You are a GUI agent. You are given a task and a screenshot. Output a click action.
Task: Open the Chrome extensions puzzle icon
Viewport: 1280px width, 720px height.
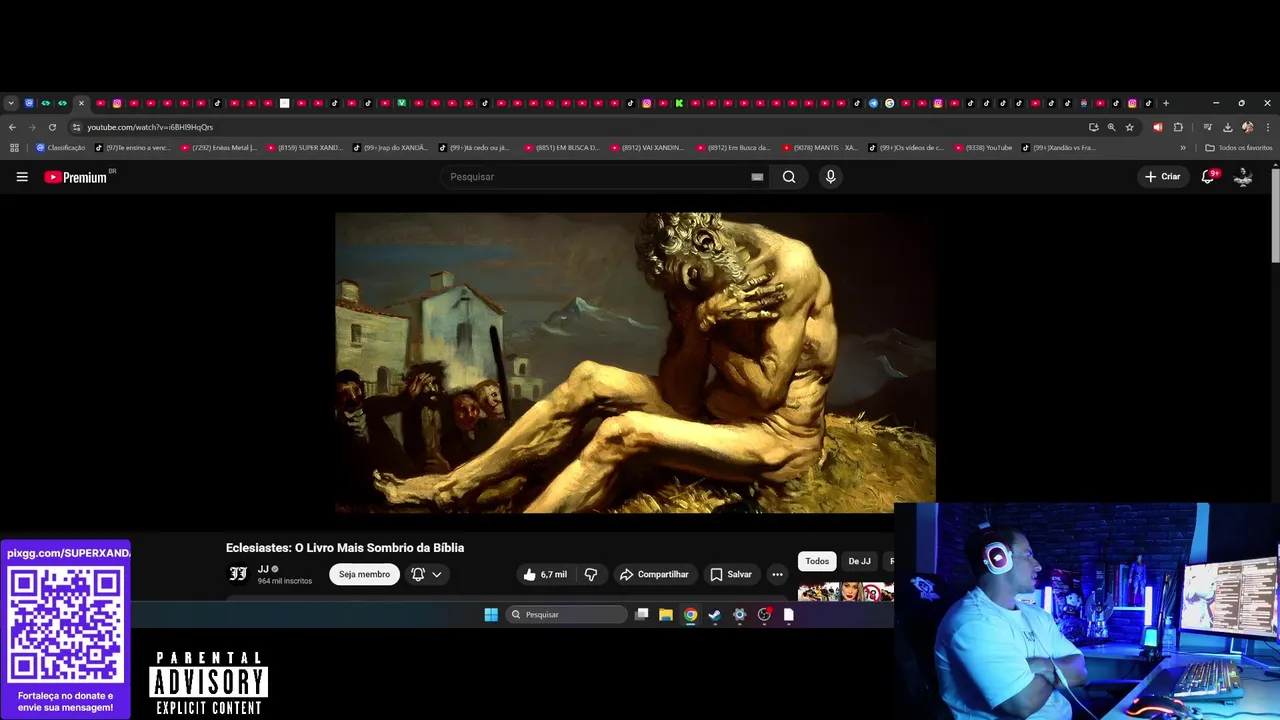click(1178, 127)
